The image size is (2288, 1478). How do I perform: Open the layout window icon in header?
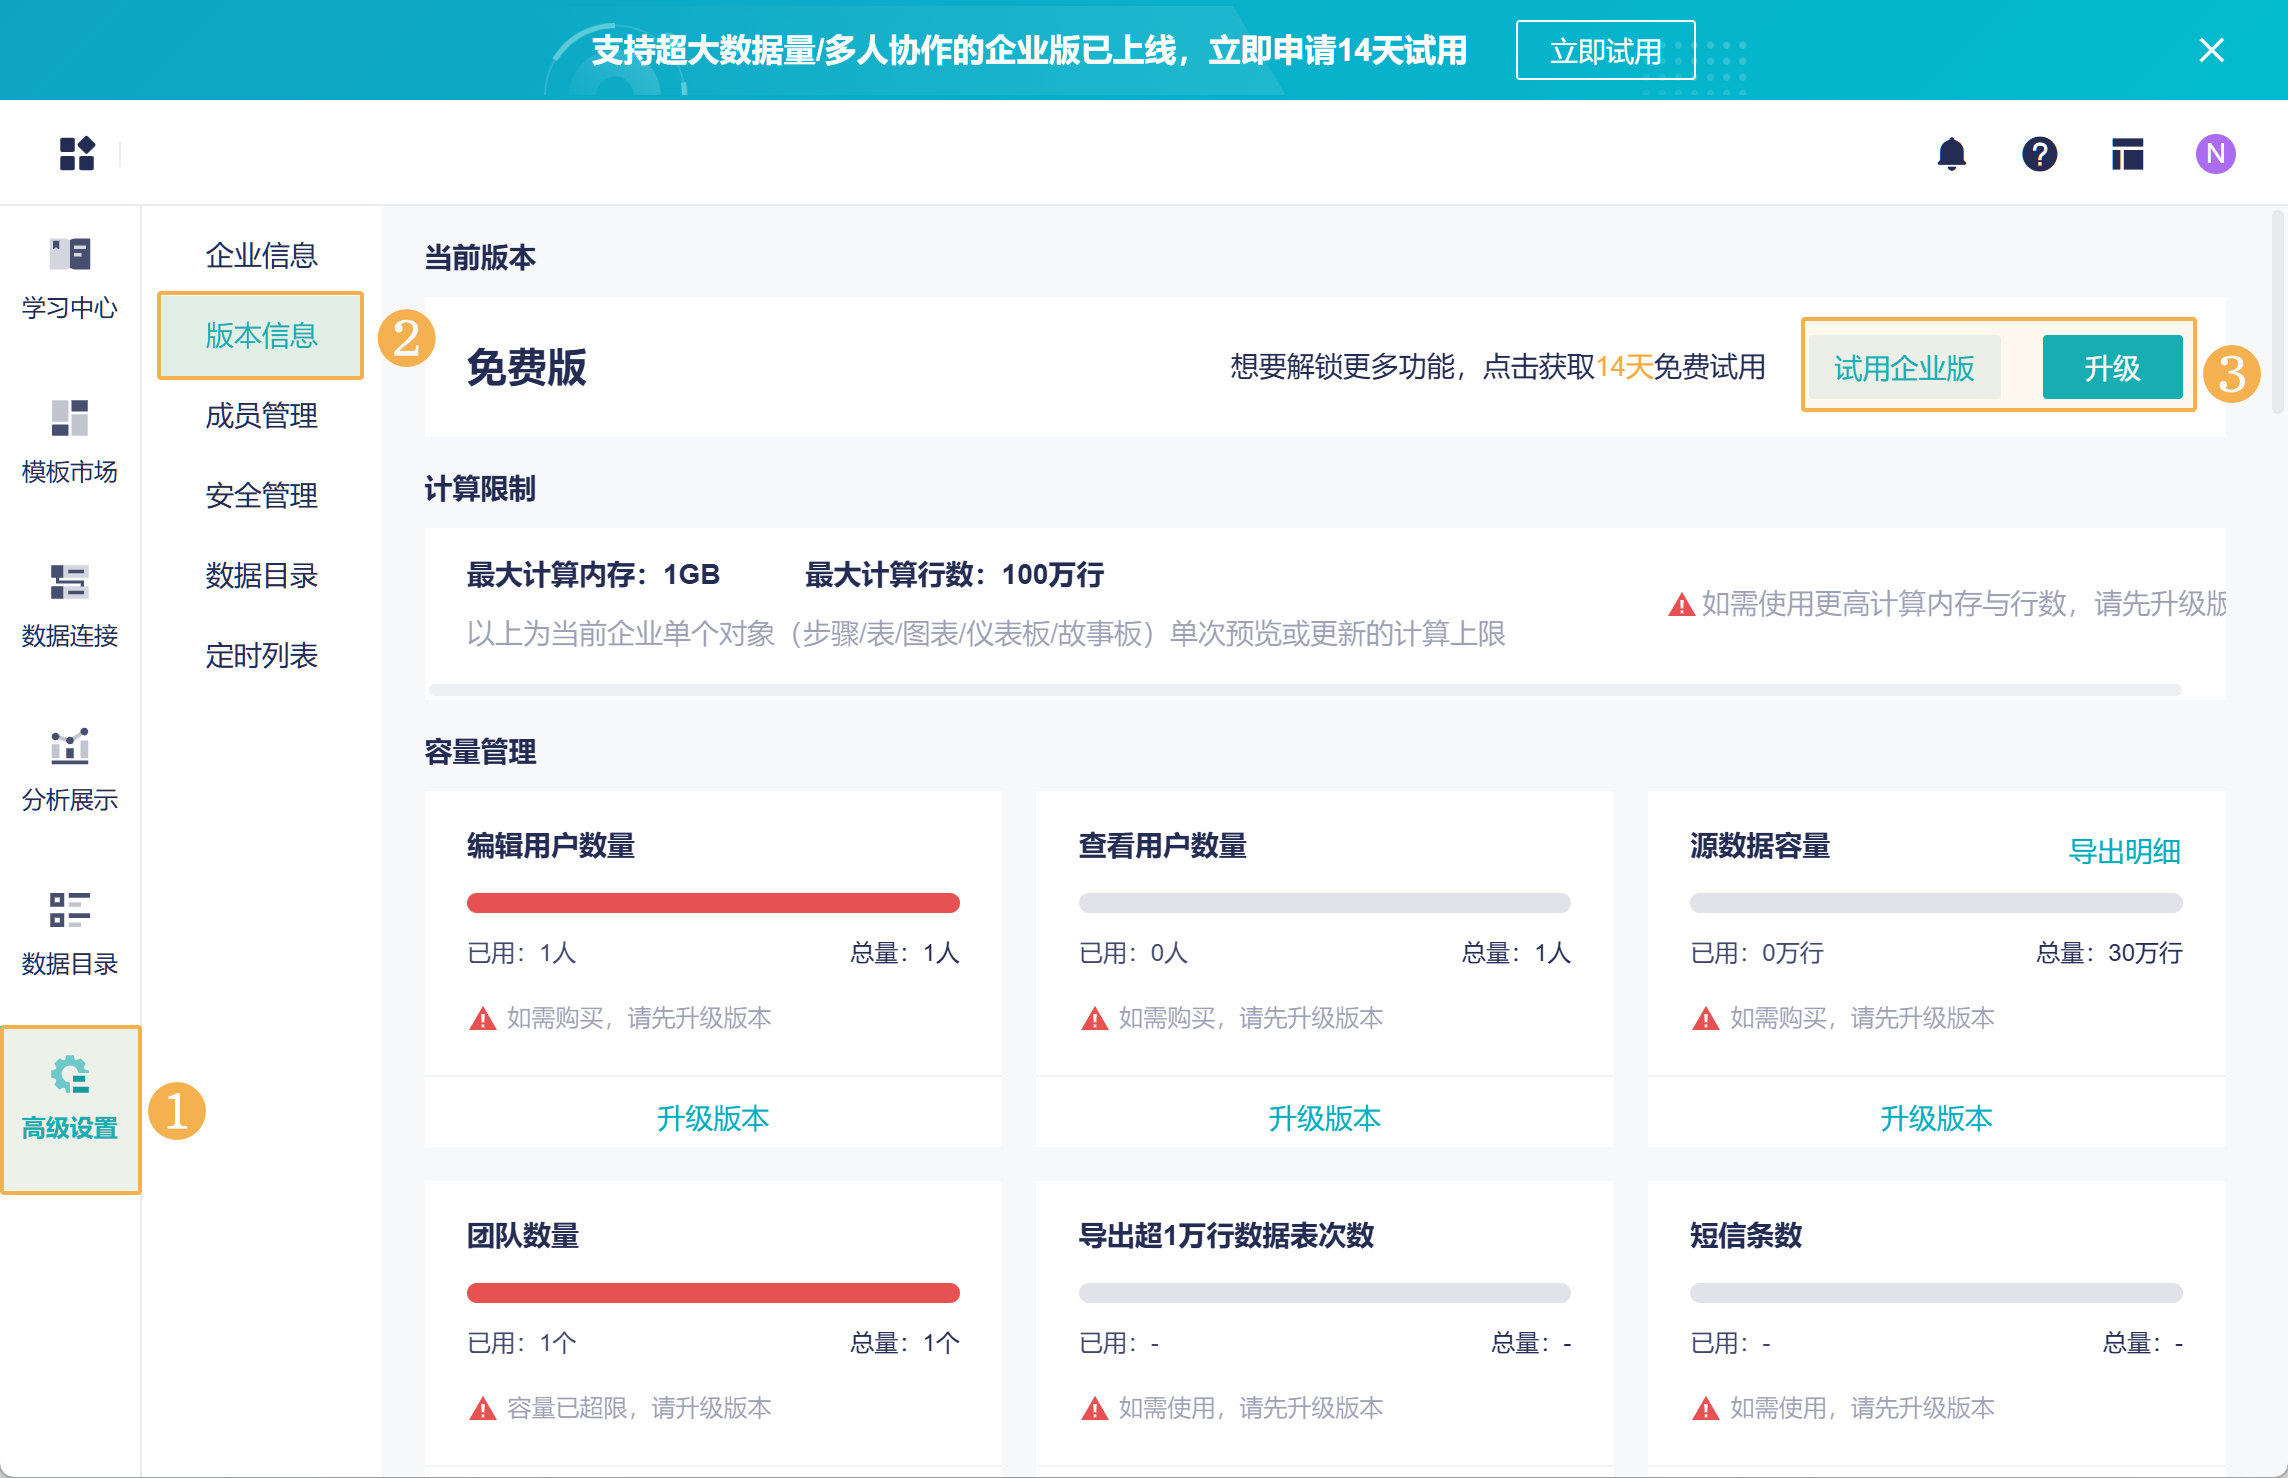2127,154
